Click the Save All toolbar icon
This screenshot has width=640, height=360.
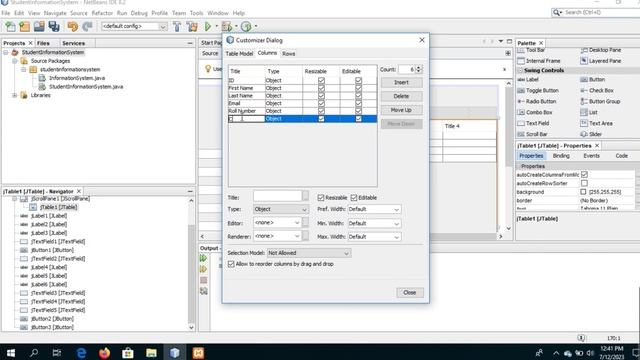click(x=54, y=27)
